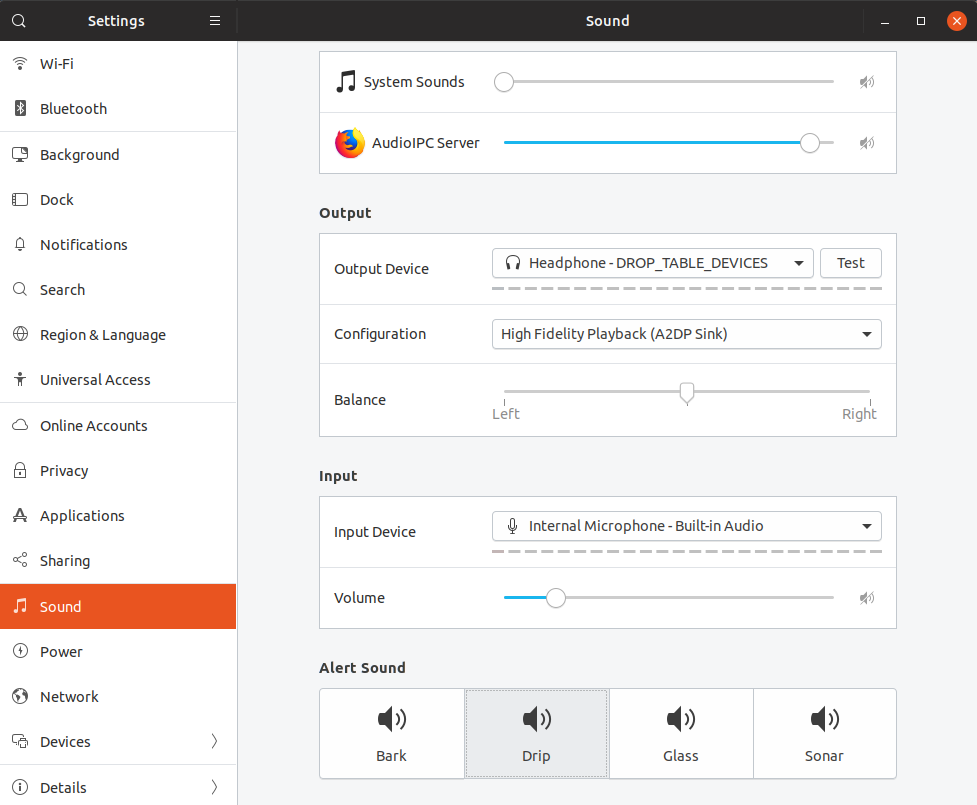Toggle mute for System Sounds
Image resolution: width=977 pixels, height=805 pixels.
click(867, 82)
